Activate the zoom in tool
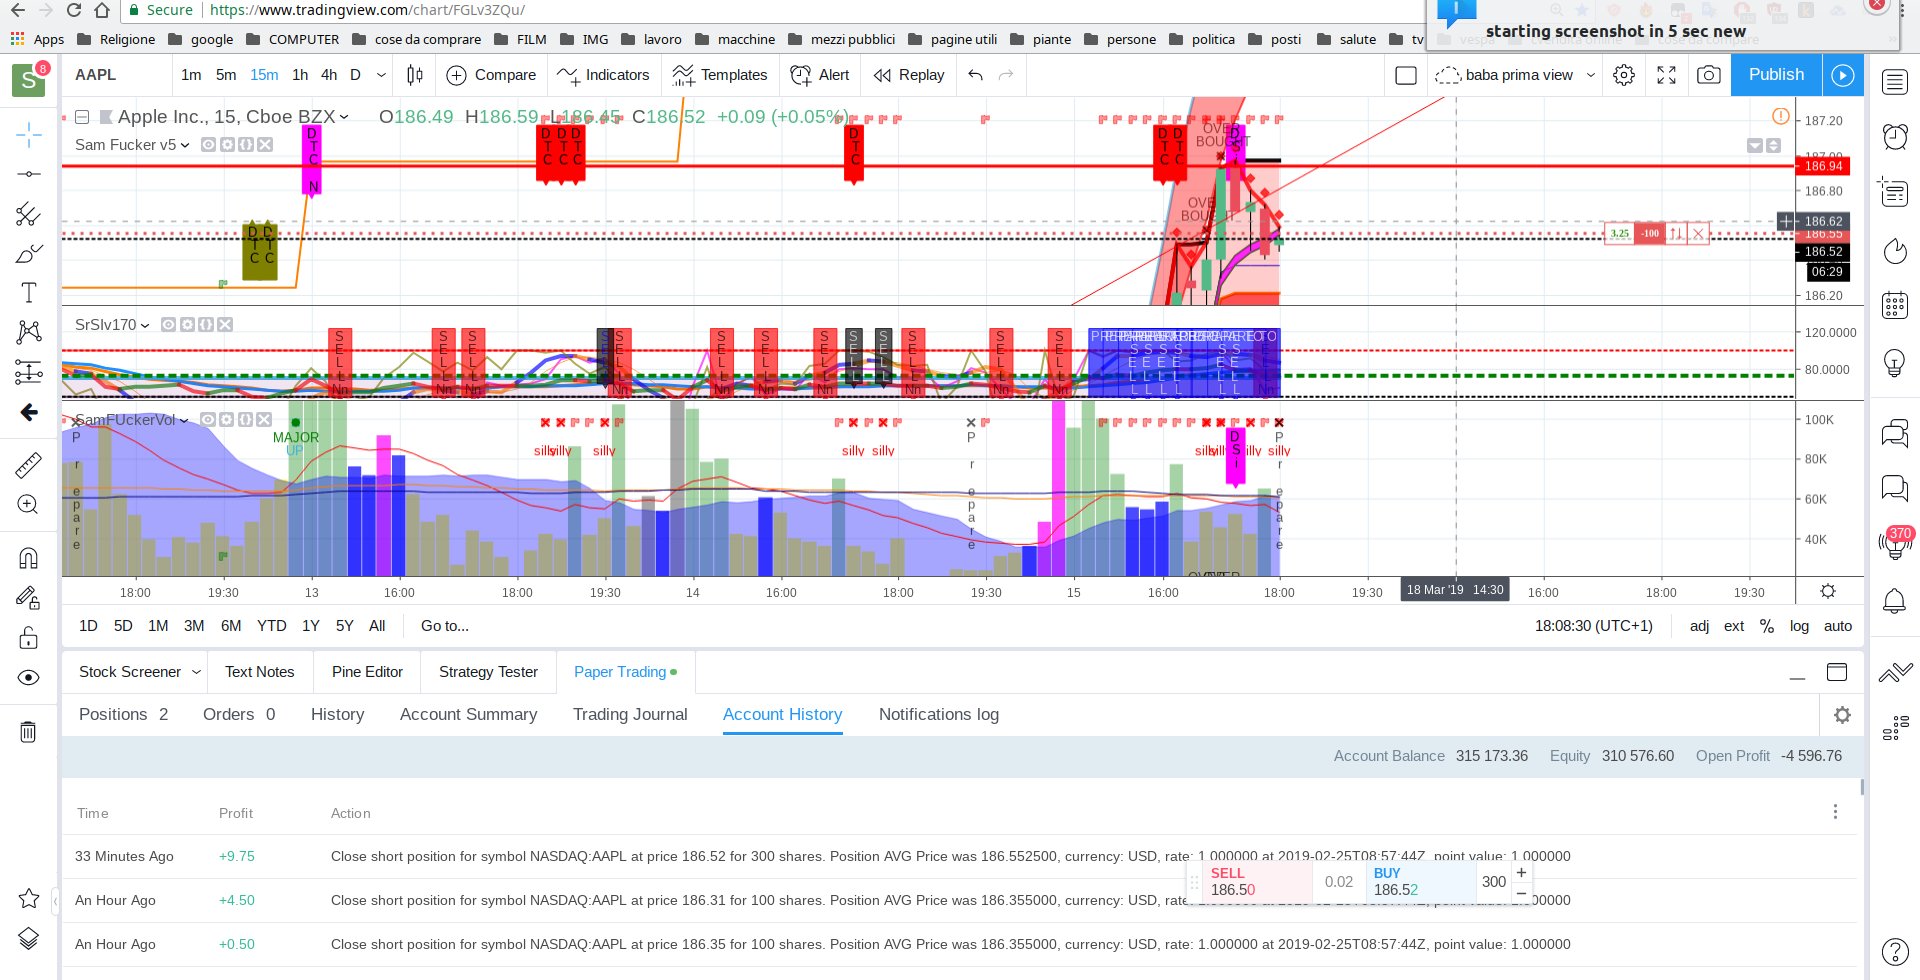 pos(29,504)
